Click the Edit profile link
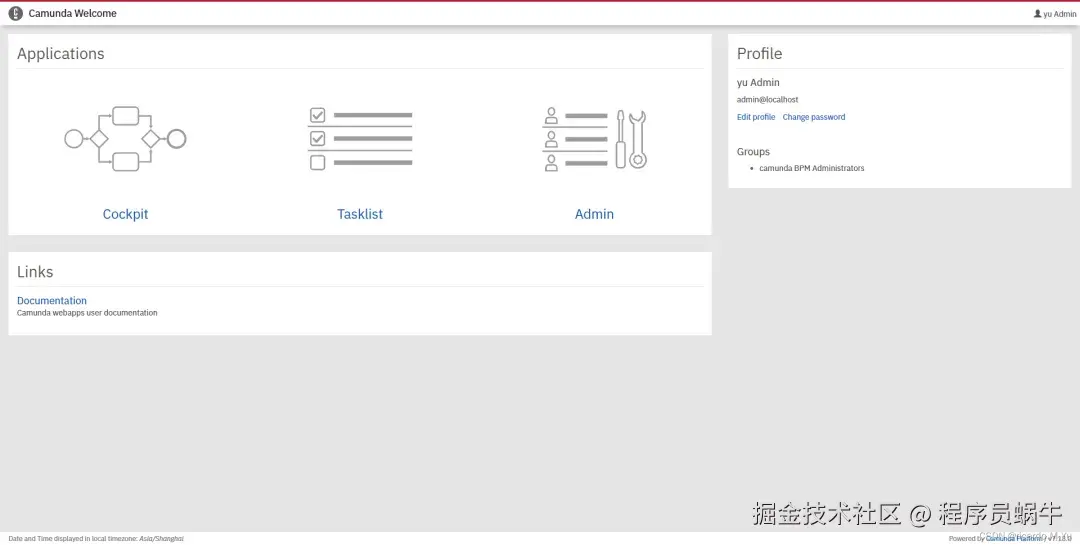The width and height of the screenshot is (1080, 545). coord(756,117)
